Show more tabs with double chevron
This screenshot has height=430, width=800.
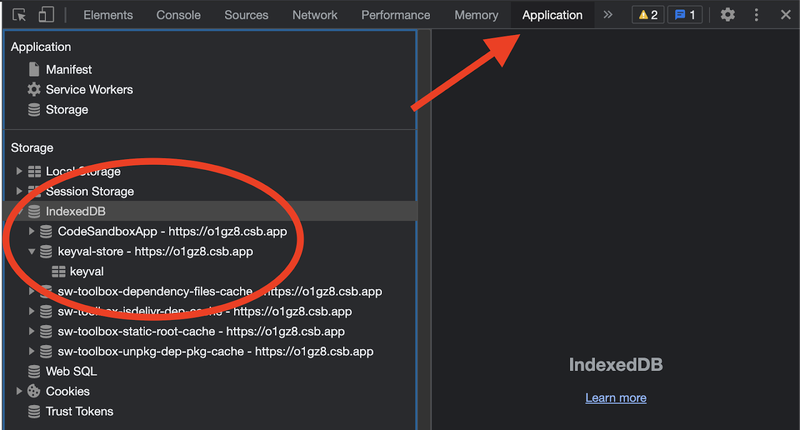click(608, 15)
